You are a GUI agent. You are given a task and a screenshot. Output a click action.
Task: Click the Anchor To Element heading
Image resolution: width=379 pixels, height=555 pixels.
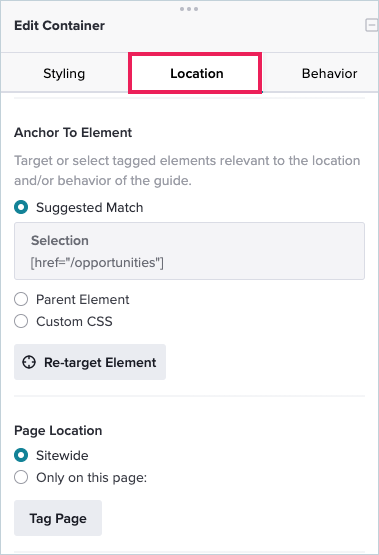tap(73, 133)
